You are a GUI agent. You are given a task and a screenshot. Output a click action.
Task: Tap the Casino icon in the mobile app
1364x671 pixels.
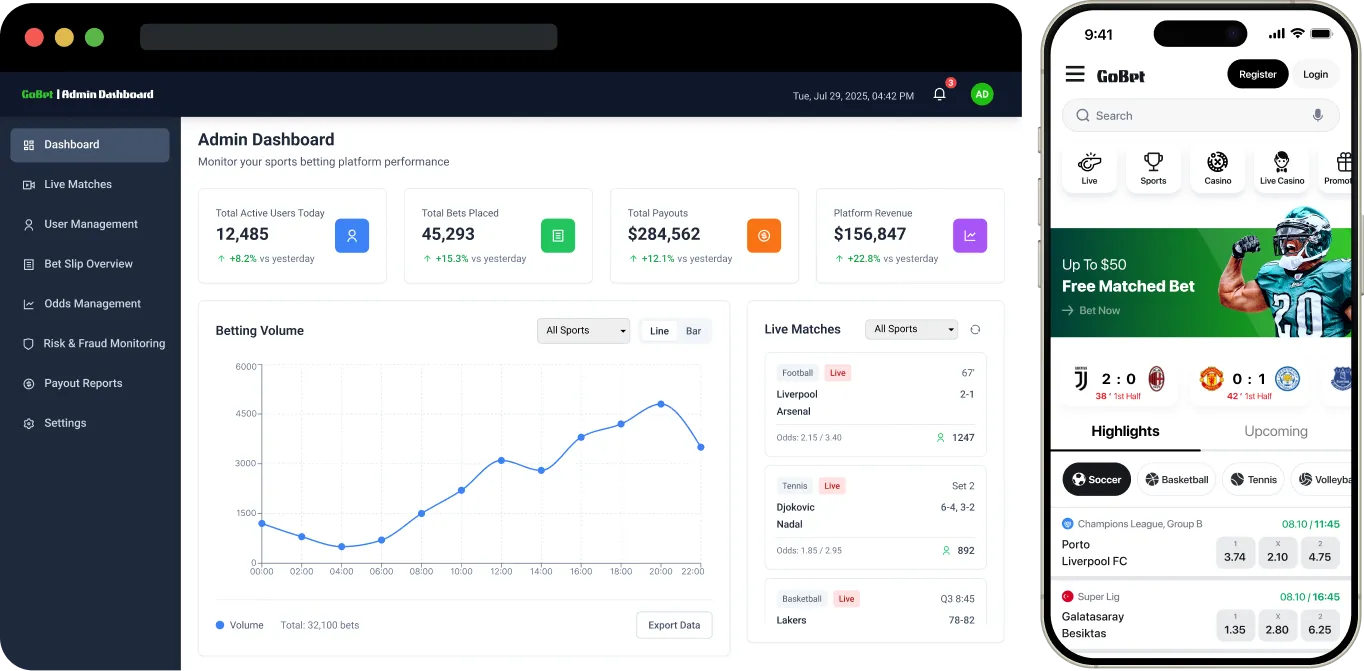pos(1217,165)
